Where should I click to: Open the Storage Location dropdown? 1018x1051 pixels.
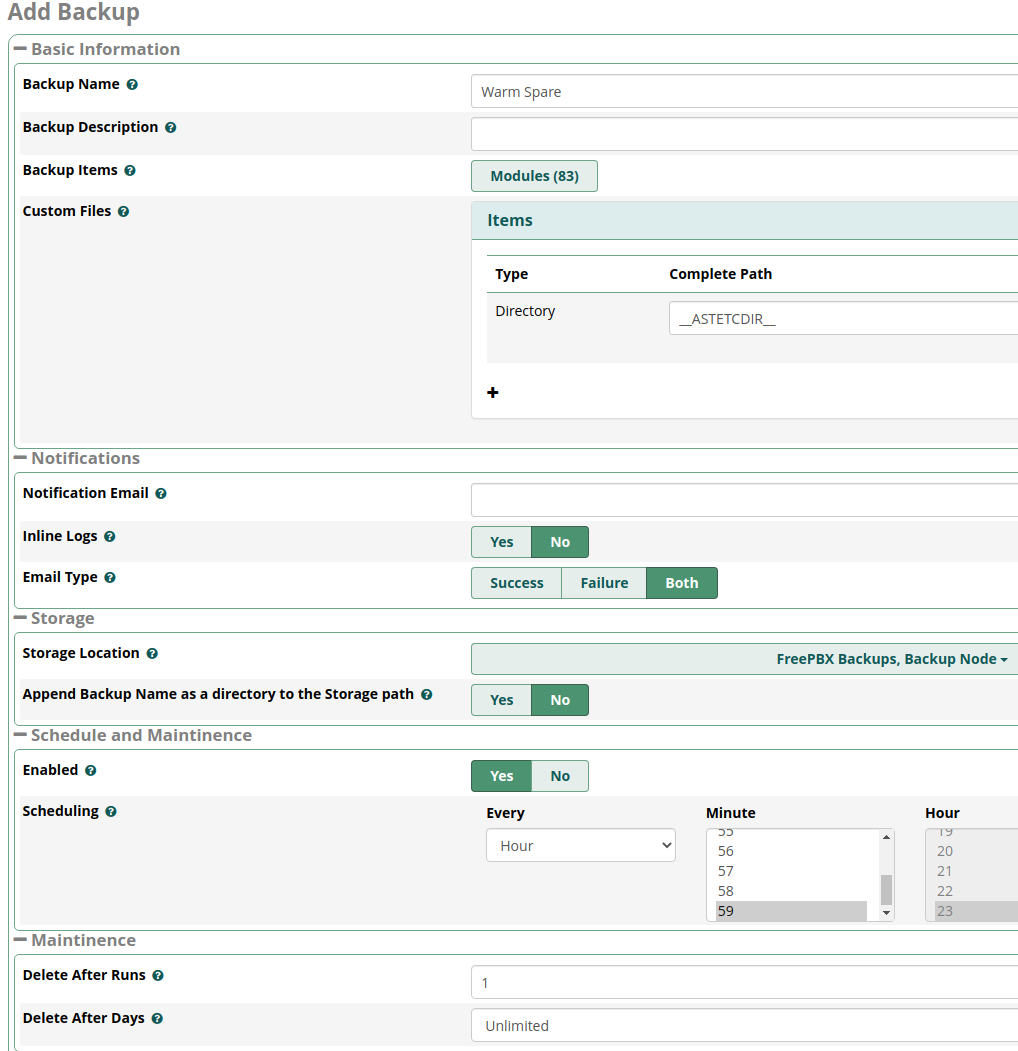click(x=744, y=659)
